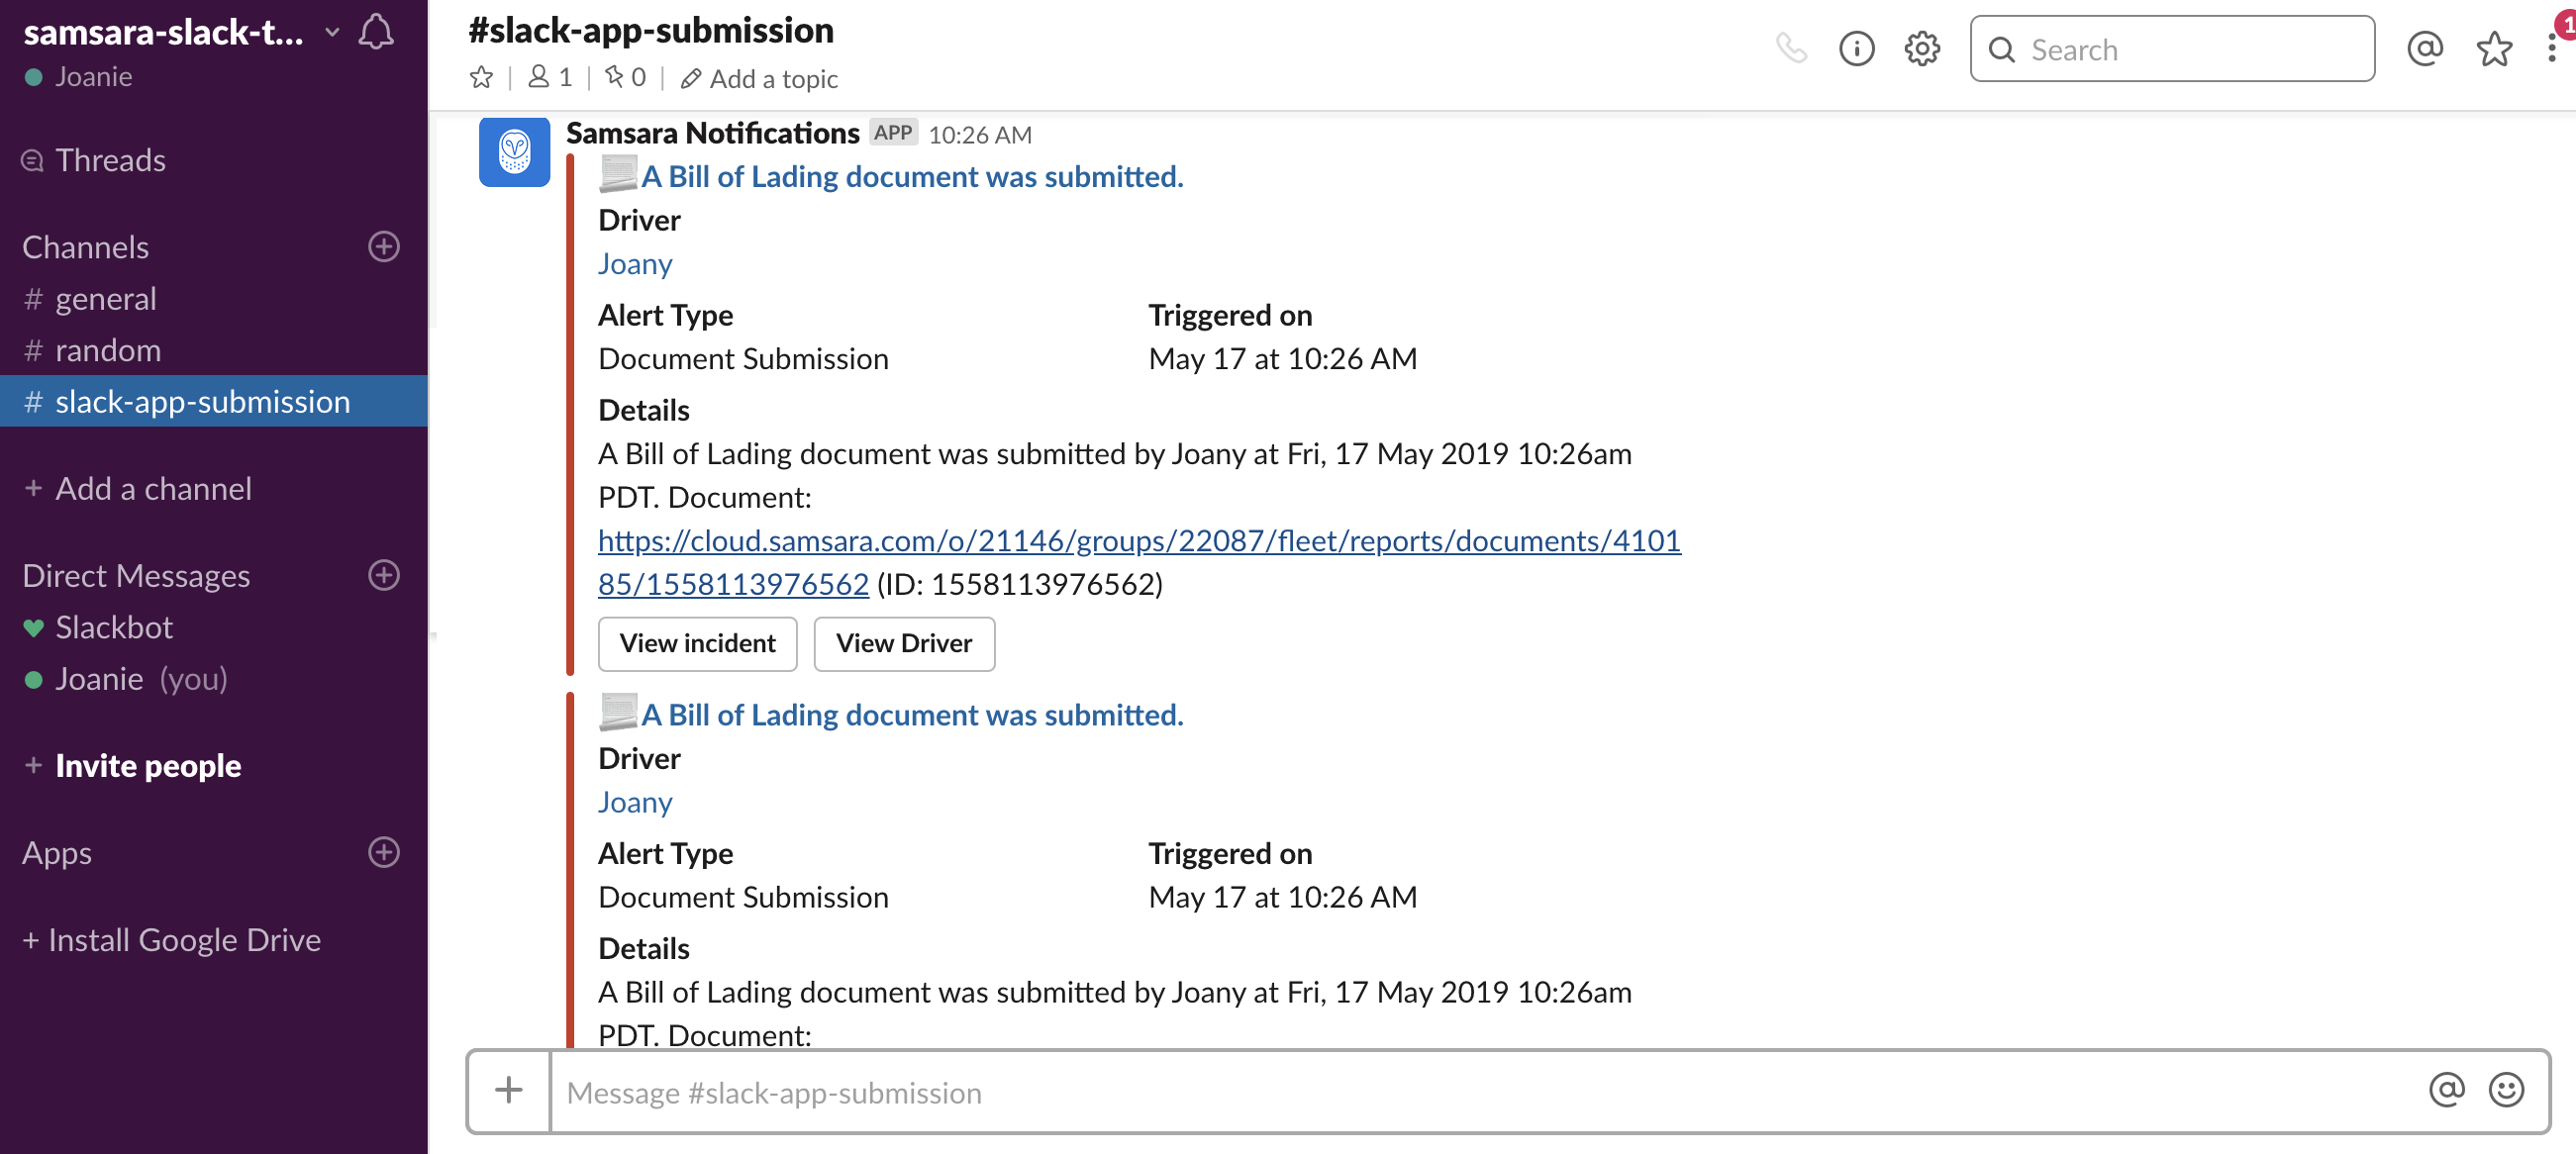Image resolution: width=2576 pixels, height=1154 pixels.
Task: Select the general channel
Action: [x=104, y=298]
